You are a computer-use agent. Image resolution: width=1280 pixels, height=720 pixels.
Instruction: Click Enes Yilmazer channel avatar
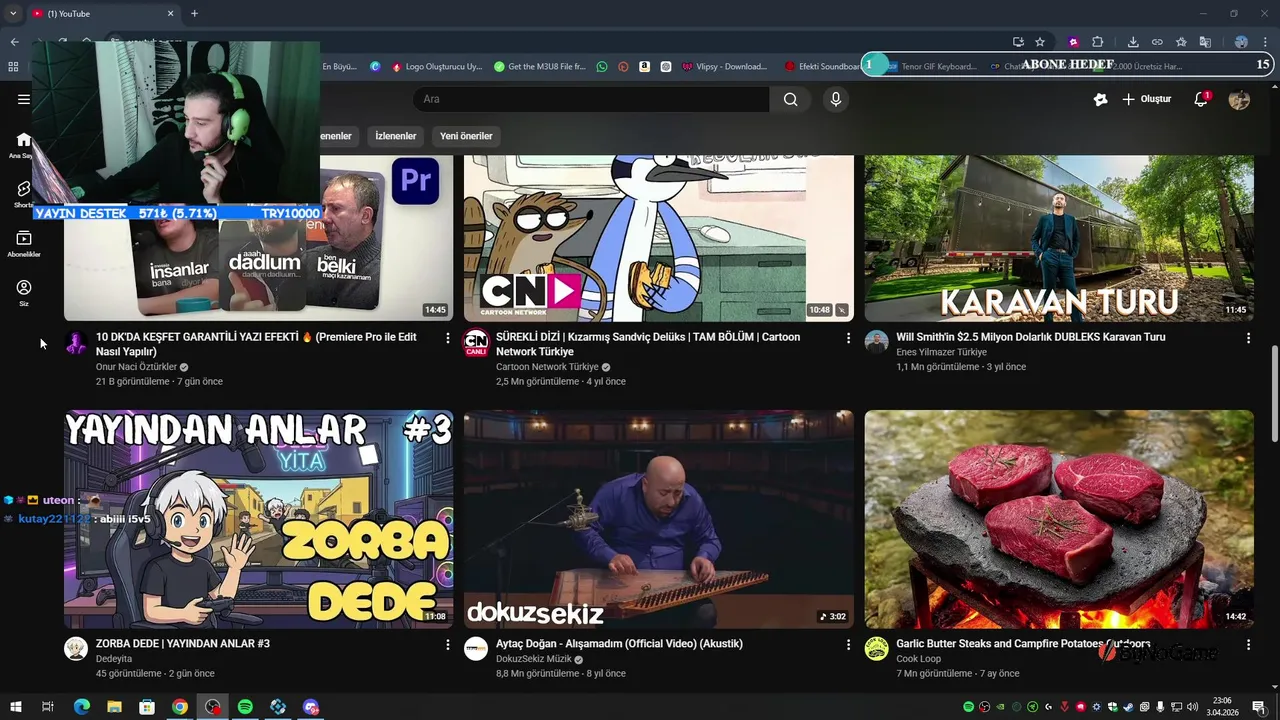pos(876,342)
